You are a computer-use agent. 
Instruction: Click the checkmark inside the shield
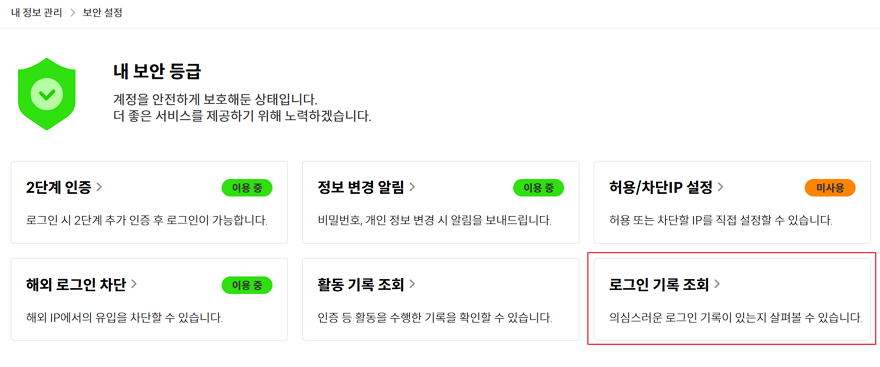pos(47,94)
